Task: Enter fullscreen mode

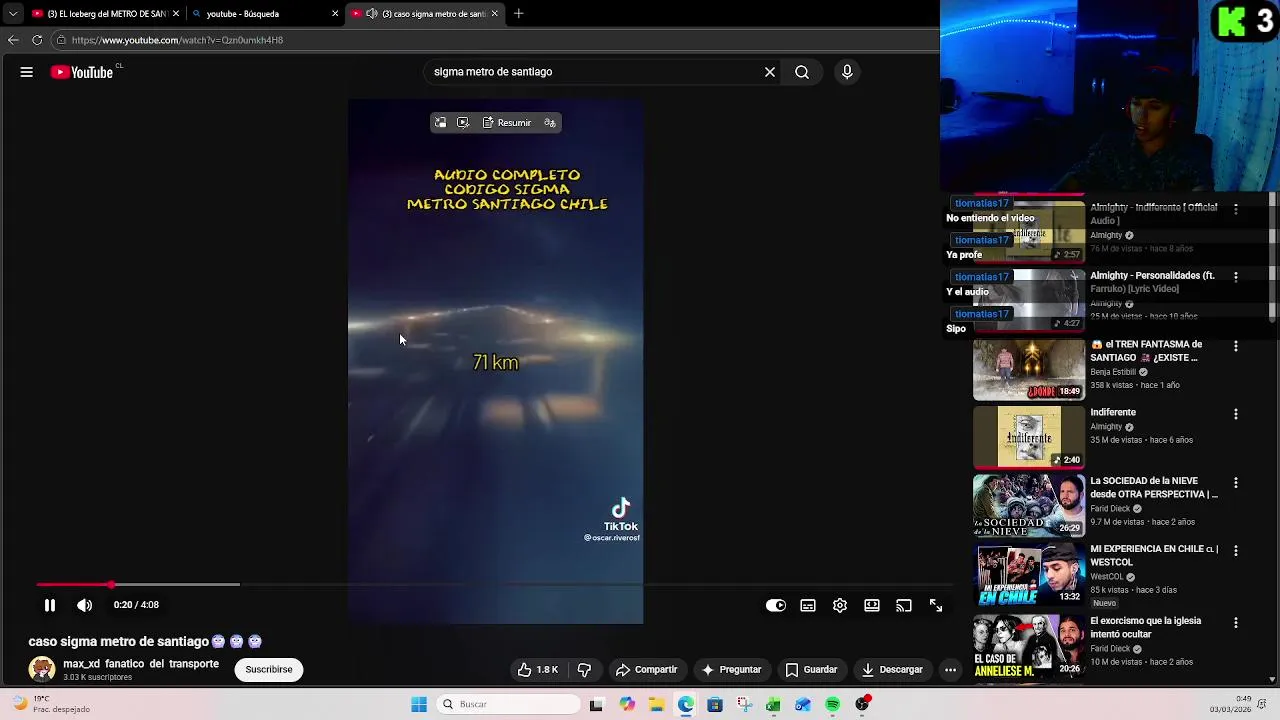Action: click(936, 605)
